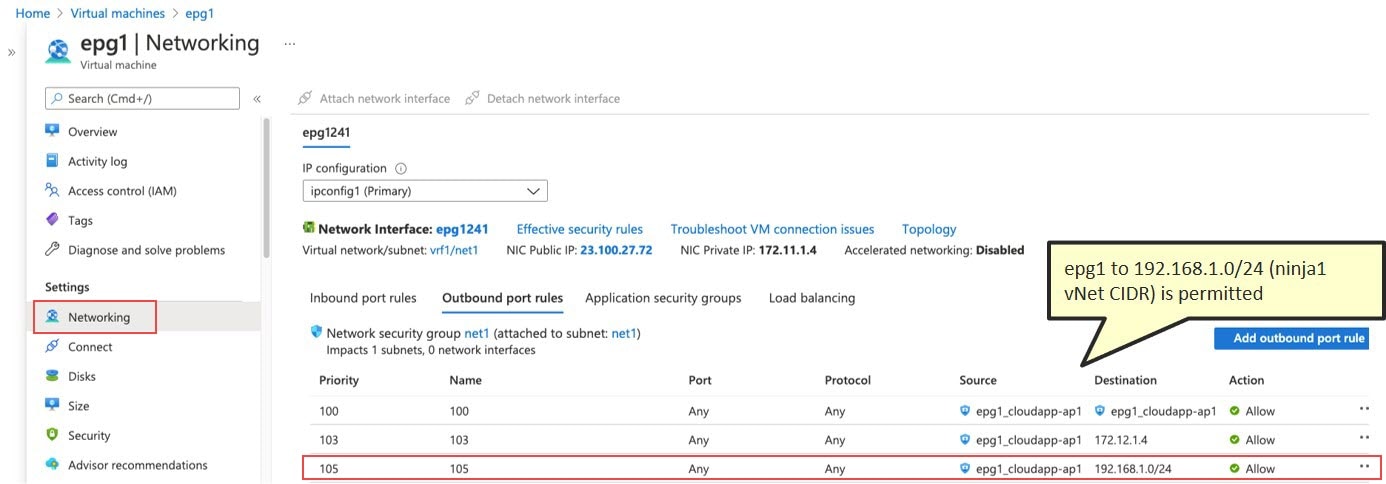Click the Diagnose and solve problems wrench icon
The height and width of the screenshot is (484, 1386).
[x=53, y=250]
